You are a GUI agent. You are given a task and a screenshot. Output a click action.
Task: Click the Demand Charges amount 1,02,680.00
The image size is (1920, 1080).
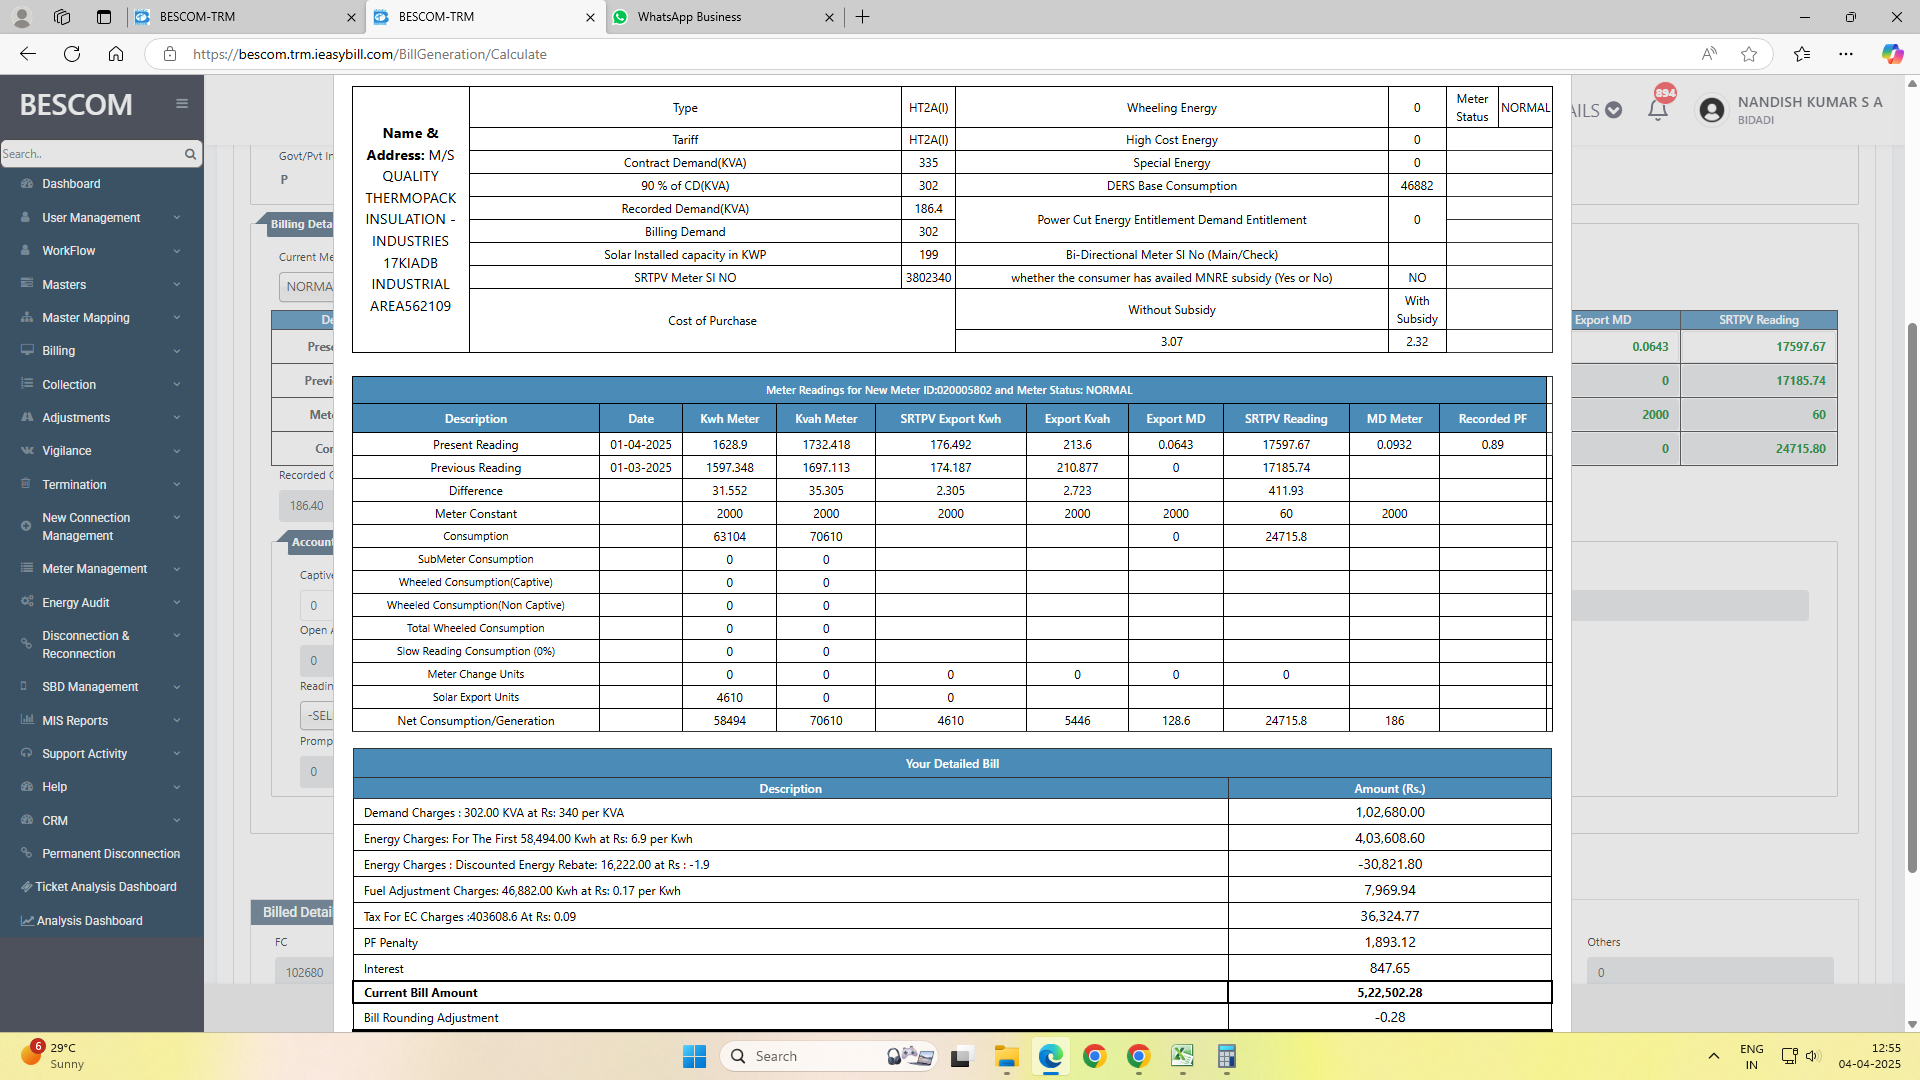(x=1390, y=812)
